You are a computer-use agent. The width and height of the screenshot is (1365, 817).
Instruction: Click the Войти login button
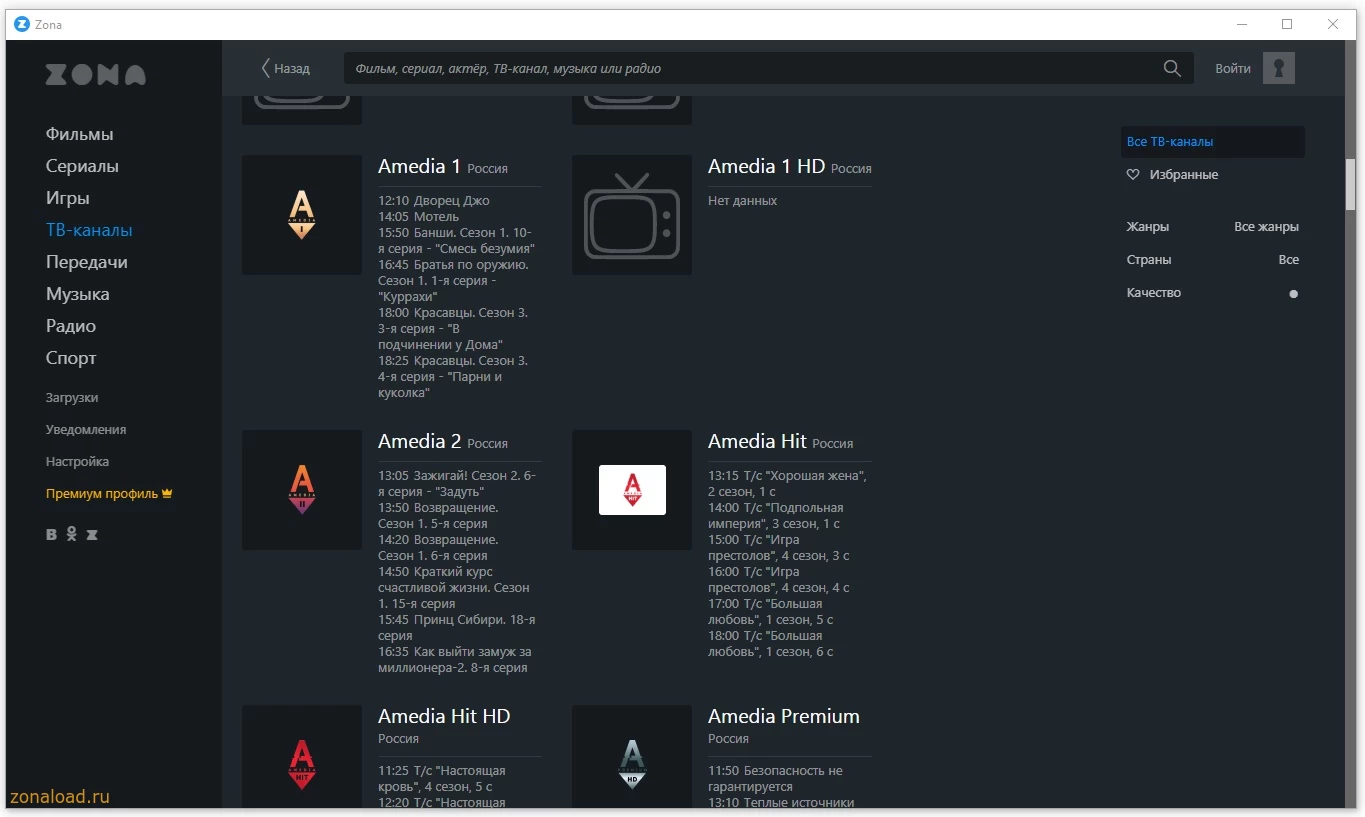point(1233,69)
